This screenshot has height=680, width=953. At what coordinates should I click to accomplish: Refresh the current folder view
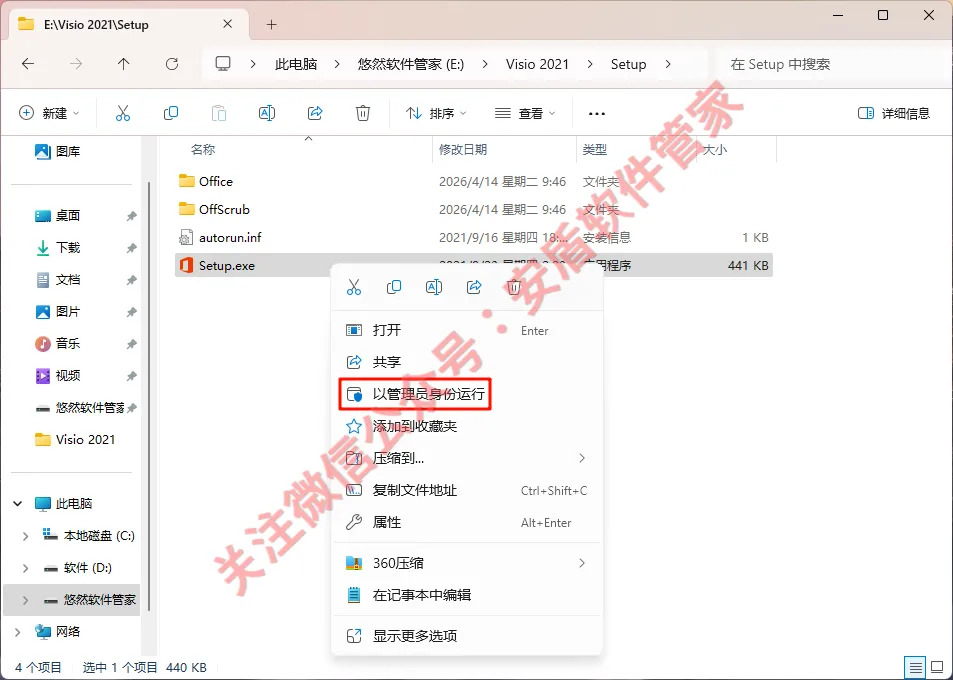172,64
